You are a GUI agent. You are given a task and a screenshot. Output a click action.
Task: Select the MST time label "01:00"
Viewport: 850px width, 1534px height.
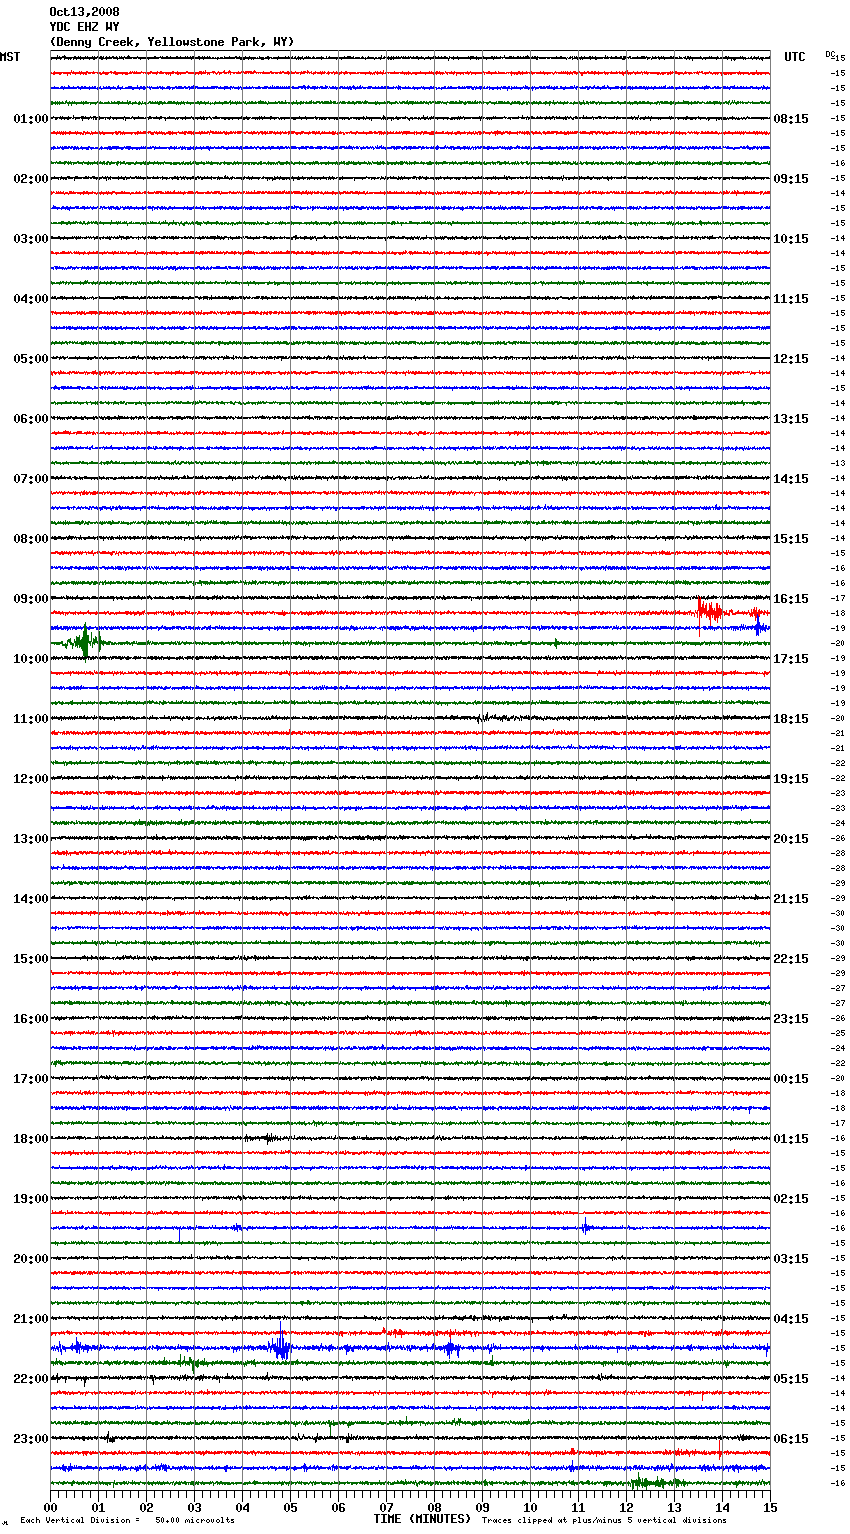click(x=31, y=119)
